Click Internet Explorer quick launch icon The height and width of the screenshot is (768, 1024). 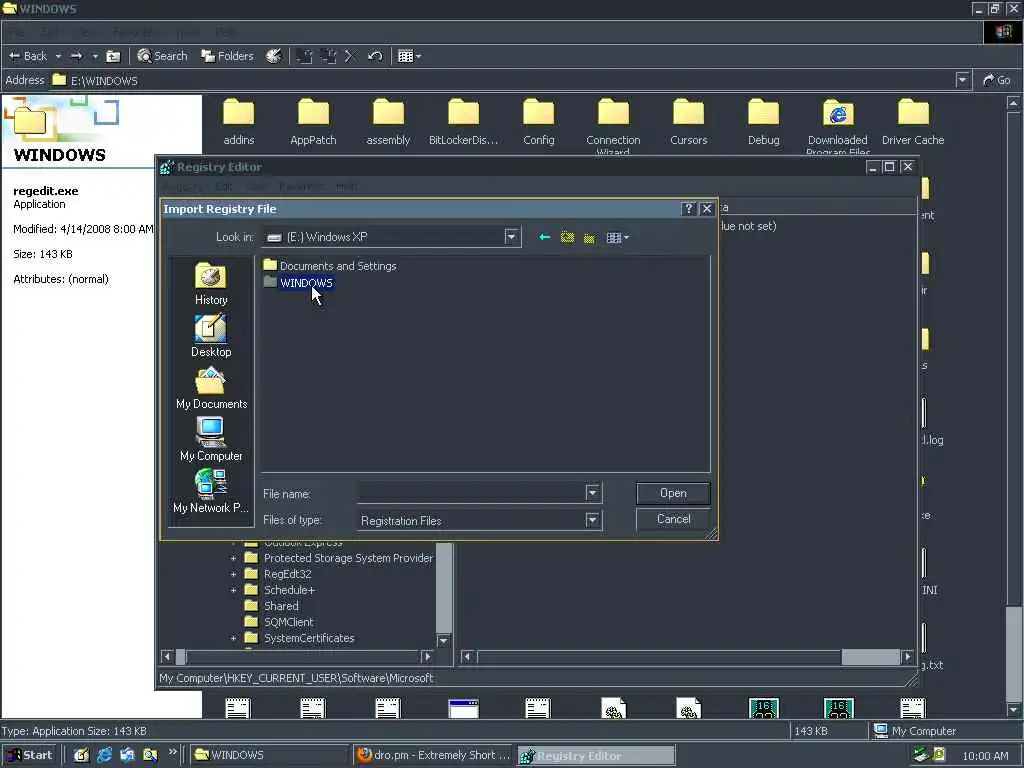[x=104, y=755]
